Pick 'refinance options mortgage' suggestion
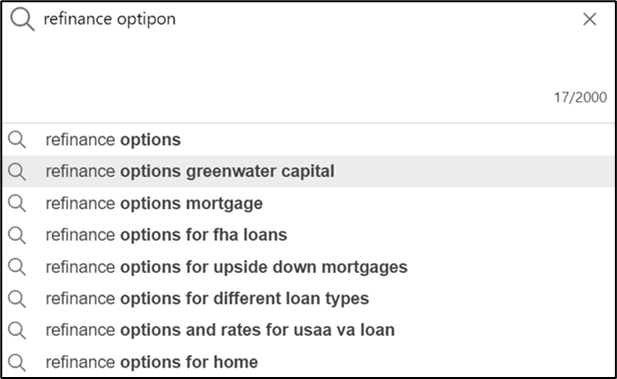The width and height of the screenshot is (617, 379). click(x=308, y=203)
